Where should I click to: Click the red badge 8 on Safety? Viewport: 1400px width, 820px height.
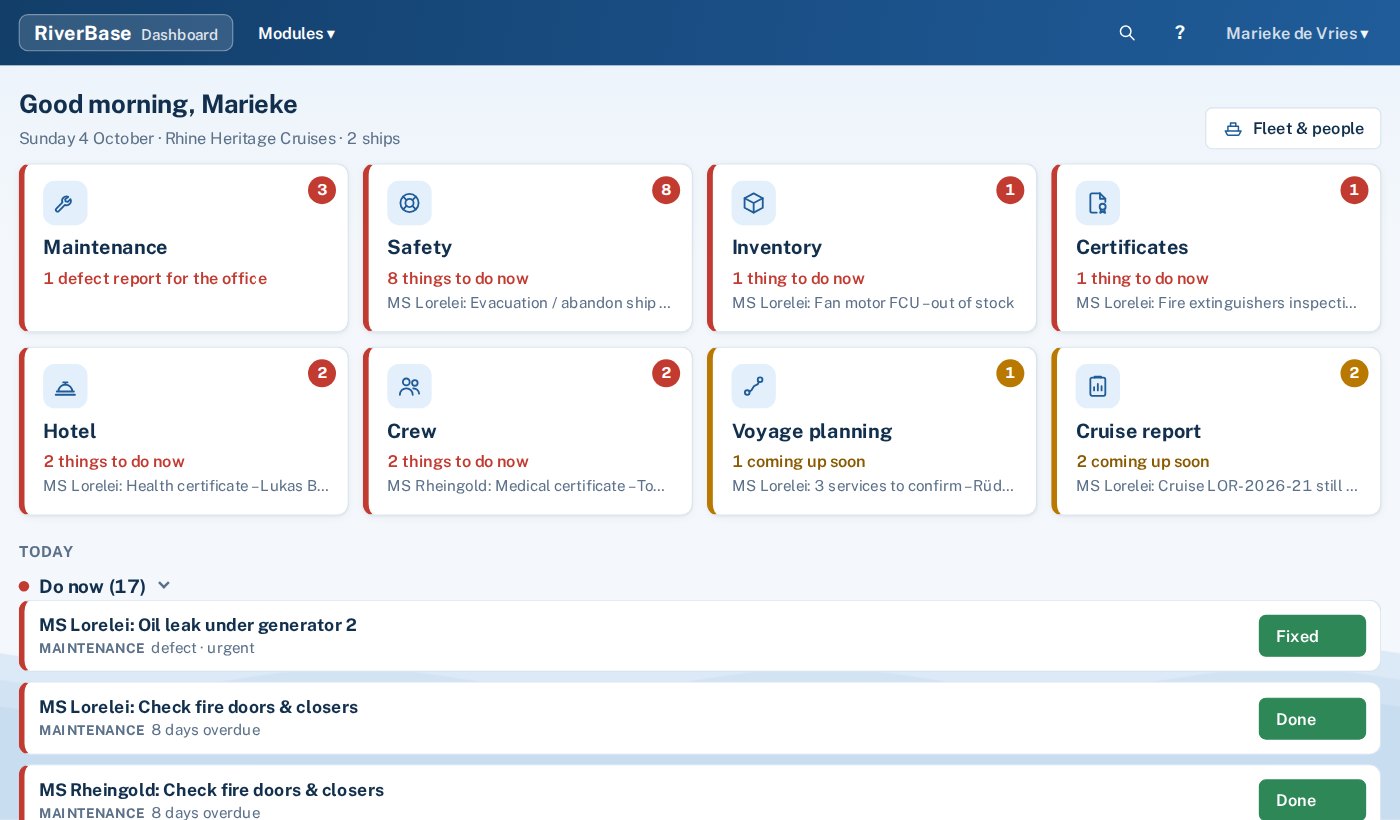(666, 190)
